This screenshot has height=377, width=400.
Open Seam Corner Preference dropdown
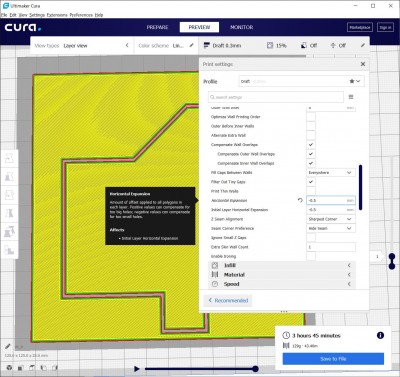[331, 228]
